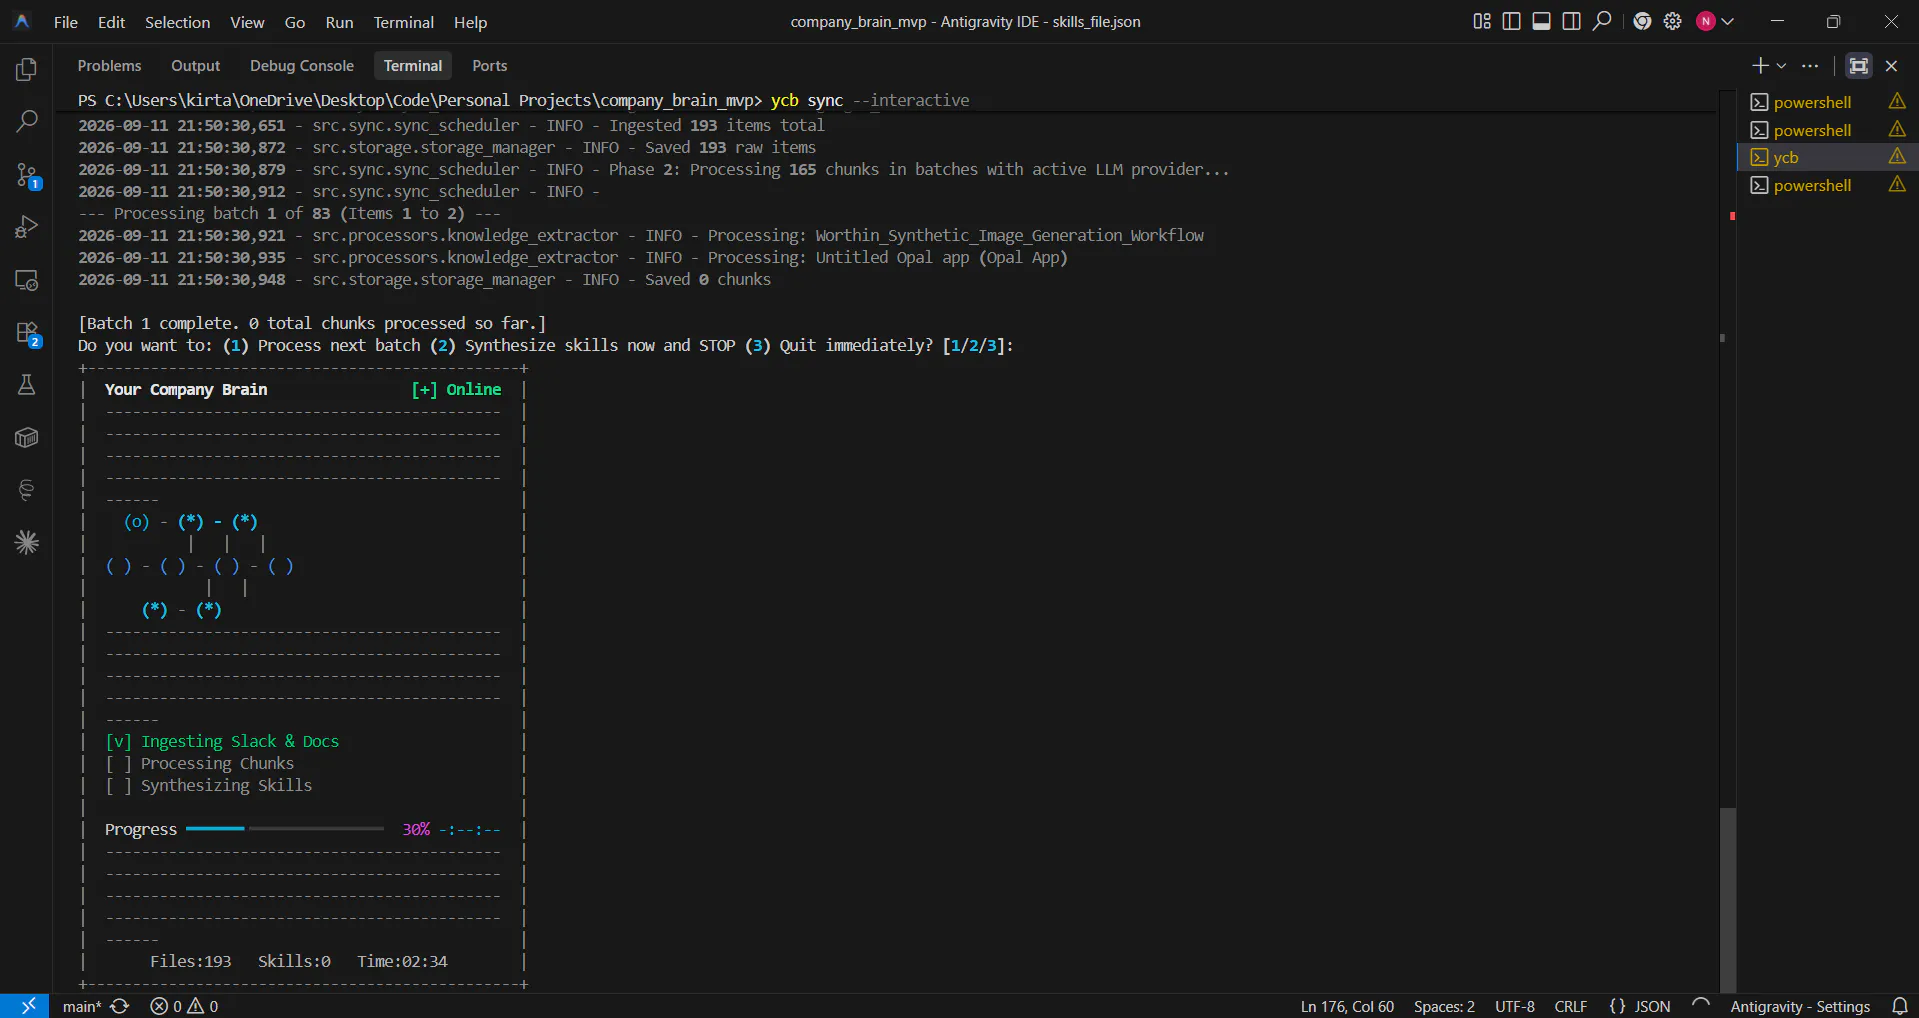Image resolution: width=1919 pixels, height=1018 pixels.
Task: Open the Testing beaker view
Action: pos(27,385)
